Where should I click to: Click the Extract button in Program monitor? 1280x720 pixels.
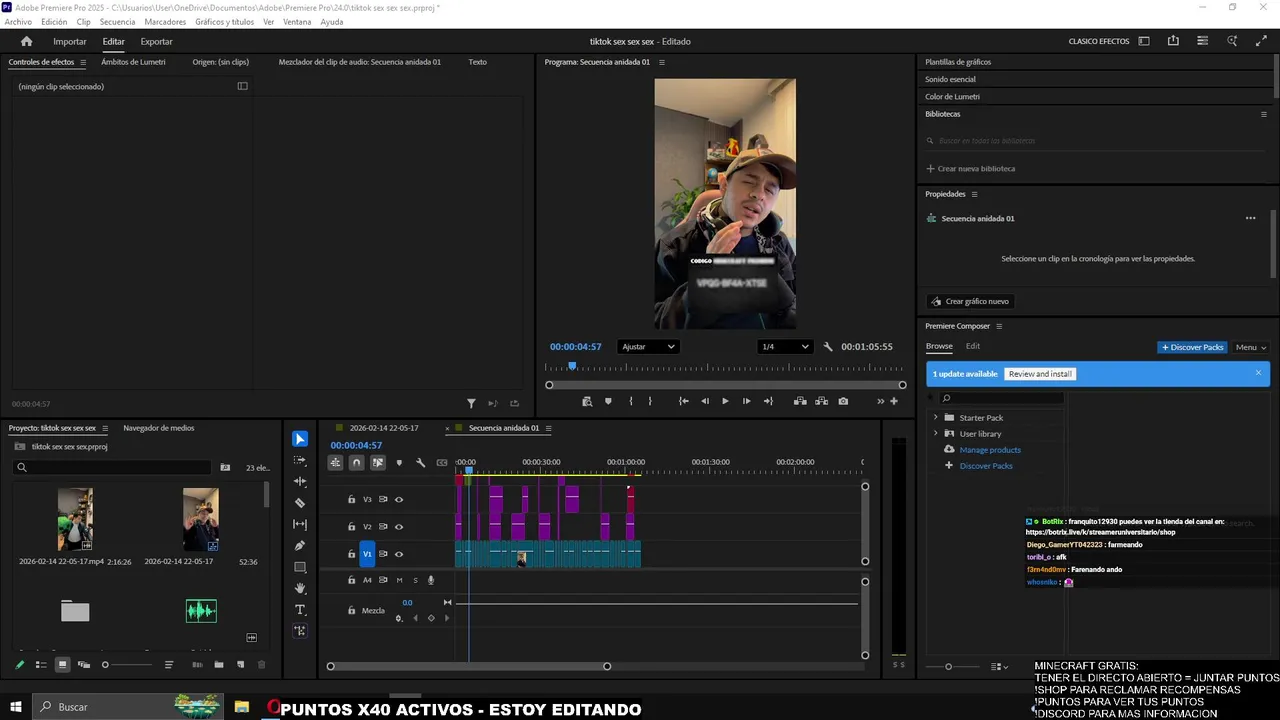point(821,401)
